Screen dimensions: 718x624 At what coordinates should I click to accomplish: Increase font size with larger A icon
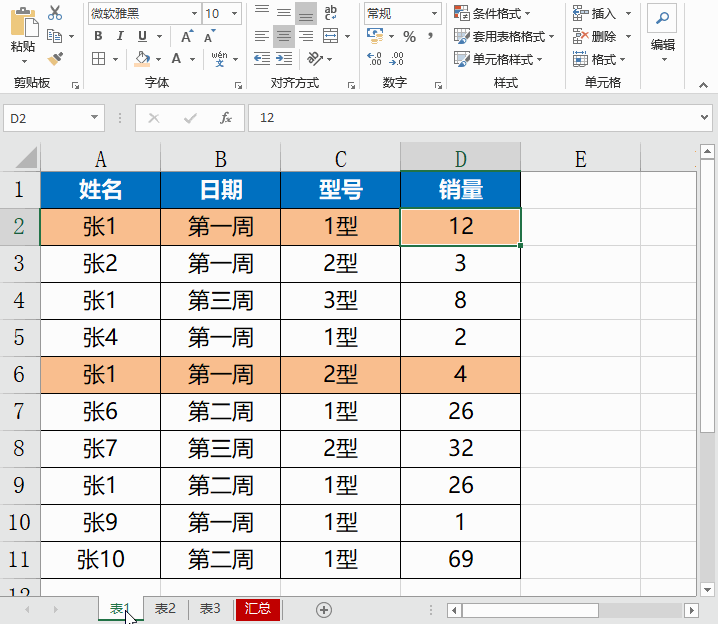pos(187,36)
